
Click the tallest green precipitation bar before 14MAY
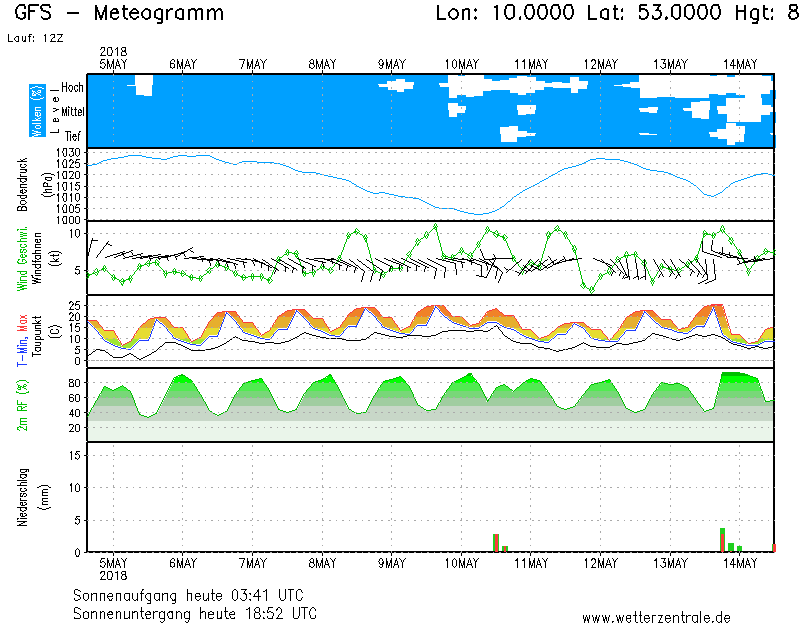722,539
